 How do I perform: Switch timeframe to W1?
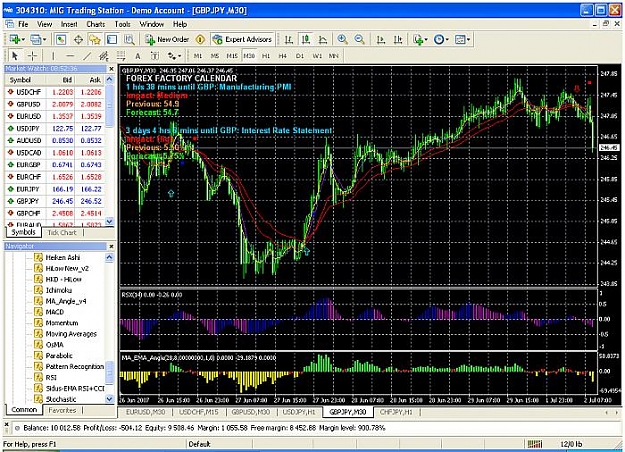(x=317, y=56)
